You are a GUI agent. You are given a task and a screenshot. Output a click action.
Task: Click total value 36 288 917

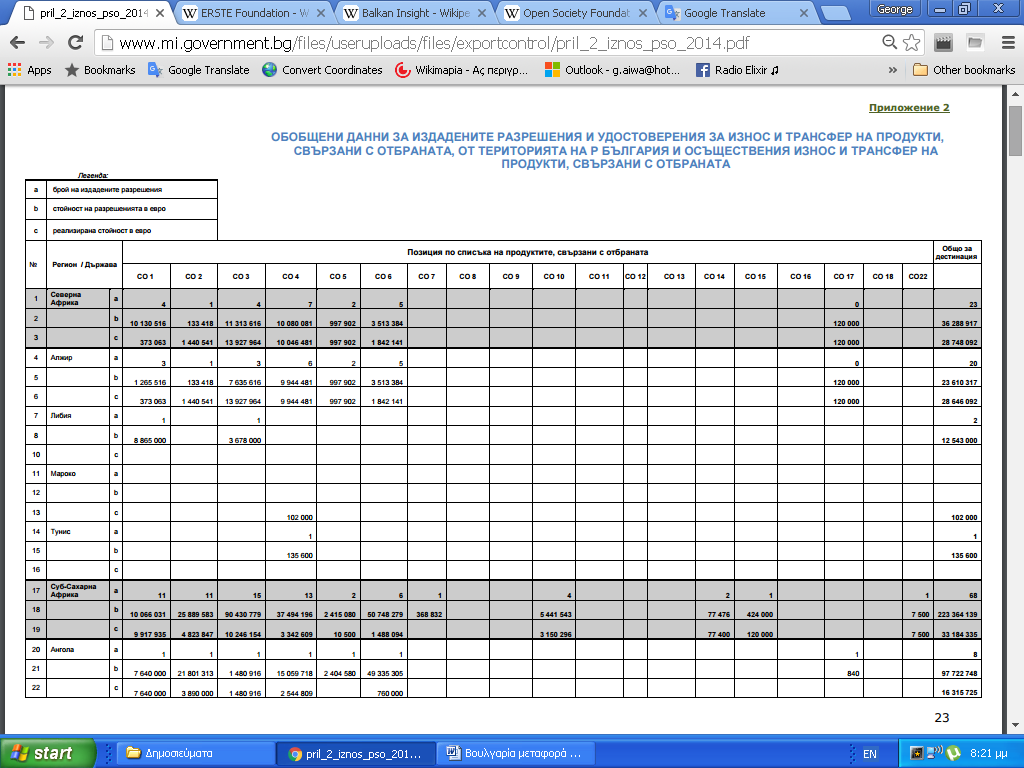point(959,324)
